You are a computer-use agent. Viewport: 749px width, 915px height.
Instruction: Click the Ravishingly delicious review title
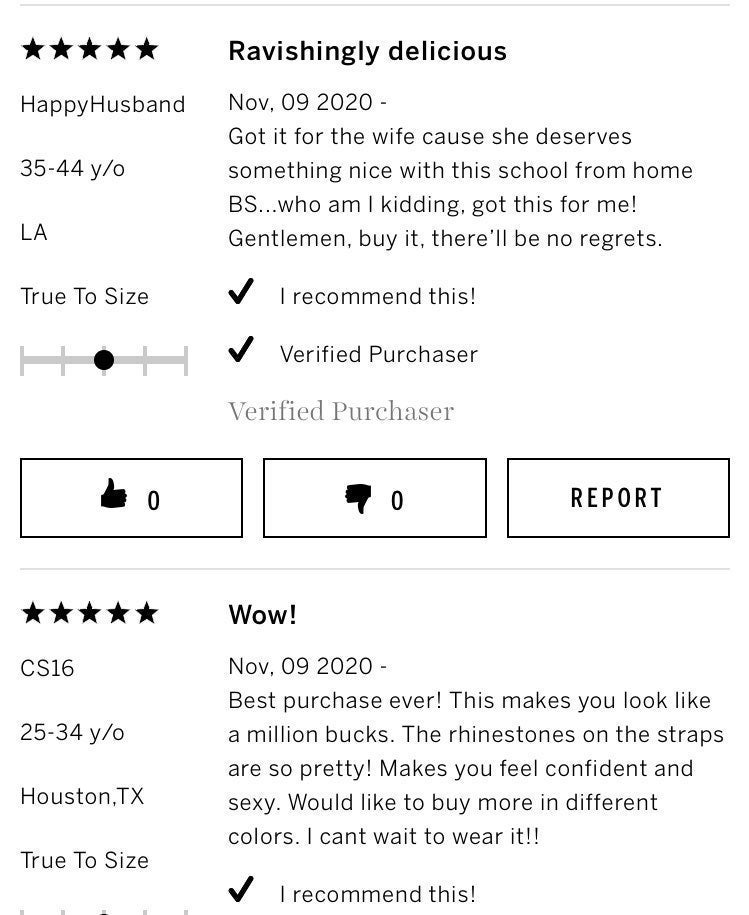click(368, 51)
